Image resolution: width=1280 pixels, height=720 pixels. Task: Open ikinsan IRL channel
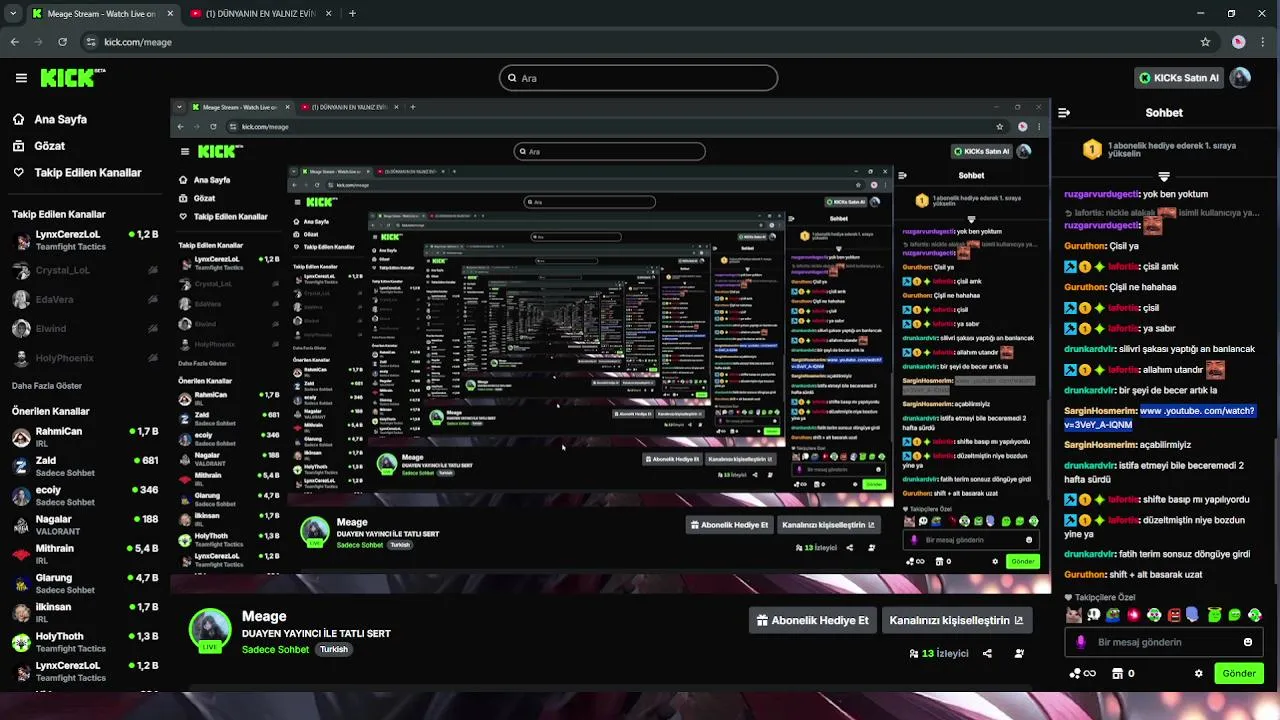(x=84, y=612)
